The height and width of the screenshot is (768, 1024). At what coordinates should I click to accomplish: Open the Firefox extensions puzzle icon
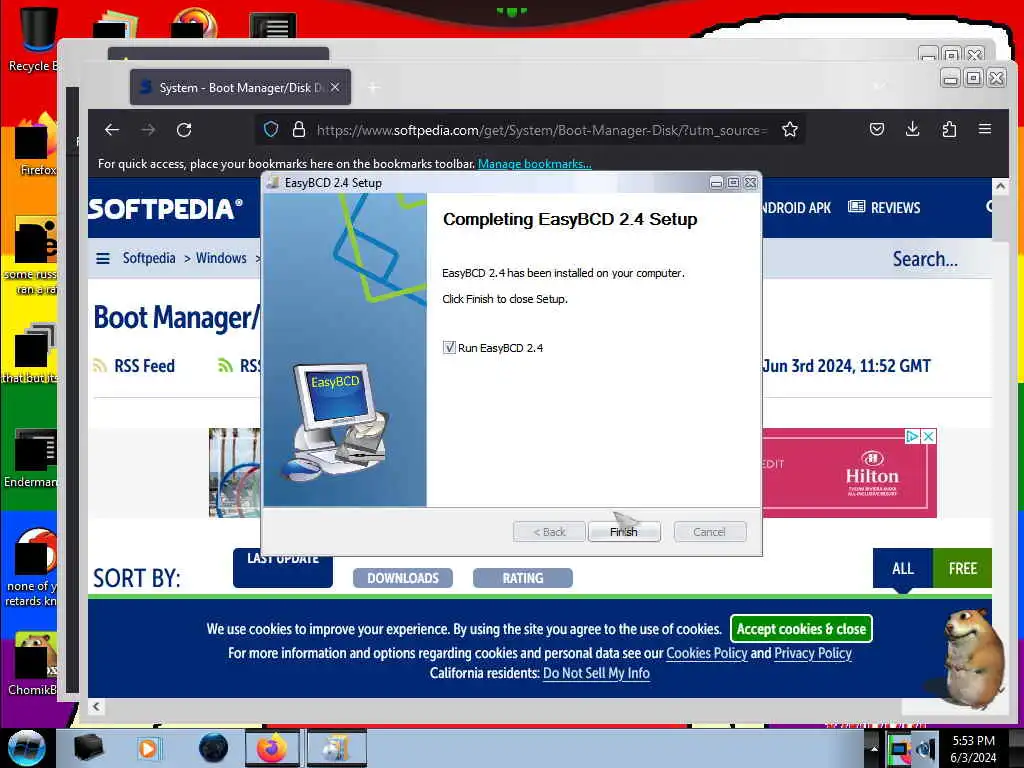click(949, 129)
